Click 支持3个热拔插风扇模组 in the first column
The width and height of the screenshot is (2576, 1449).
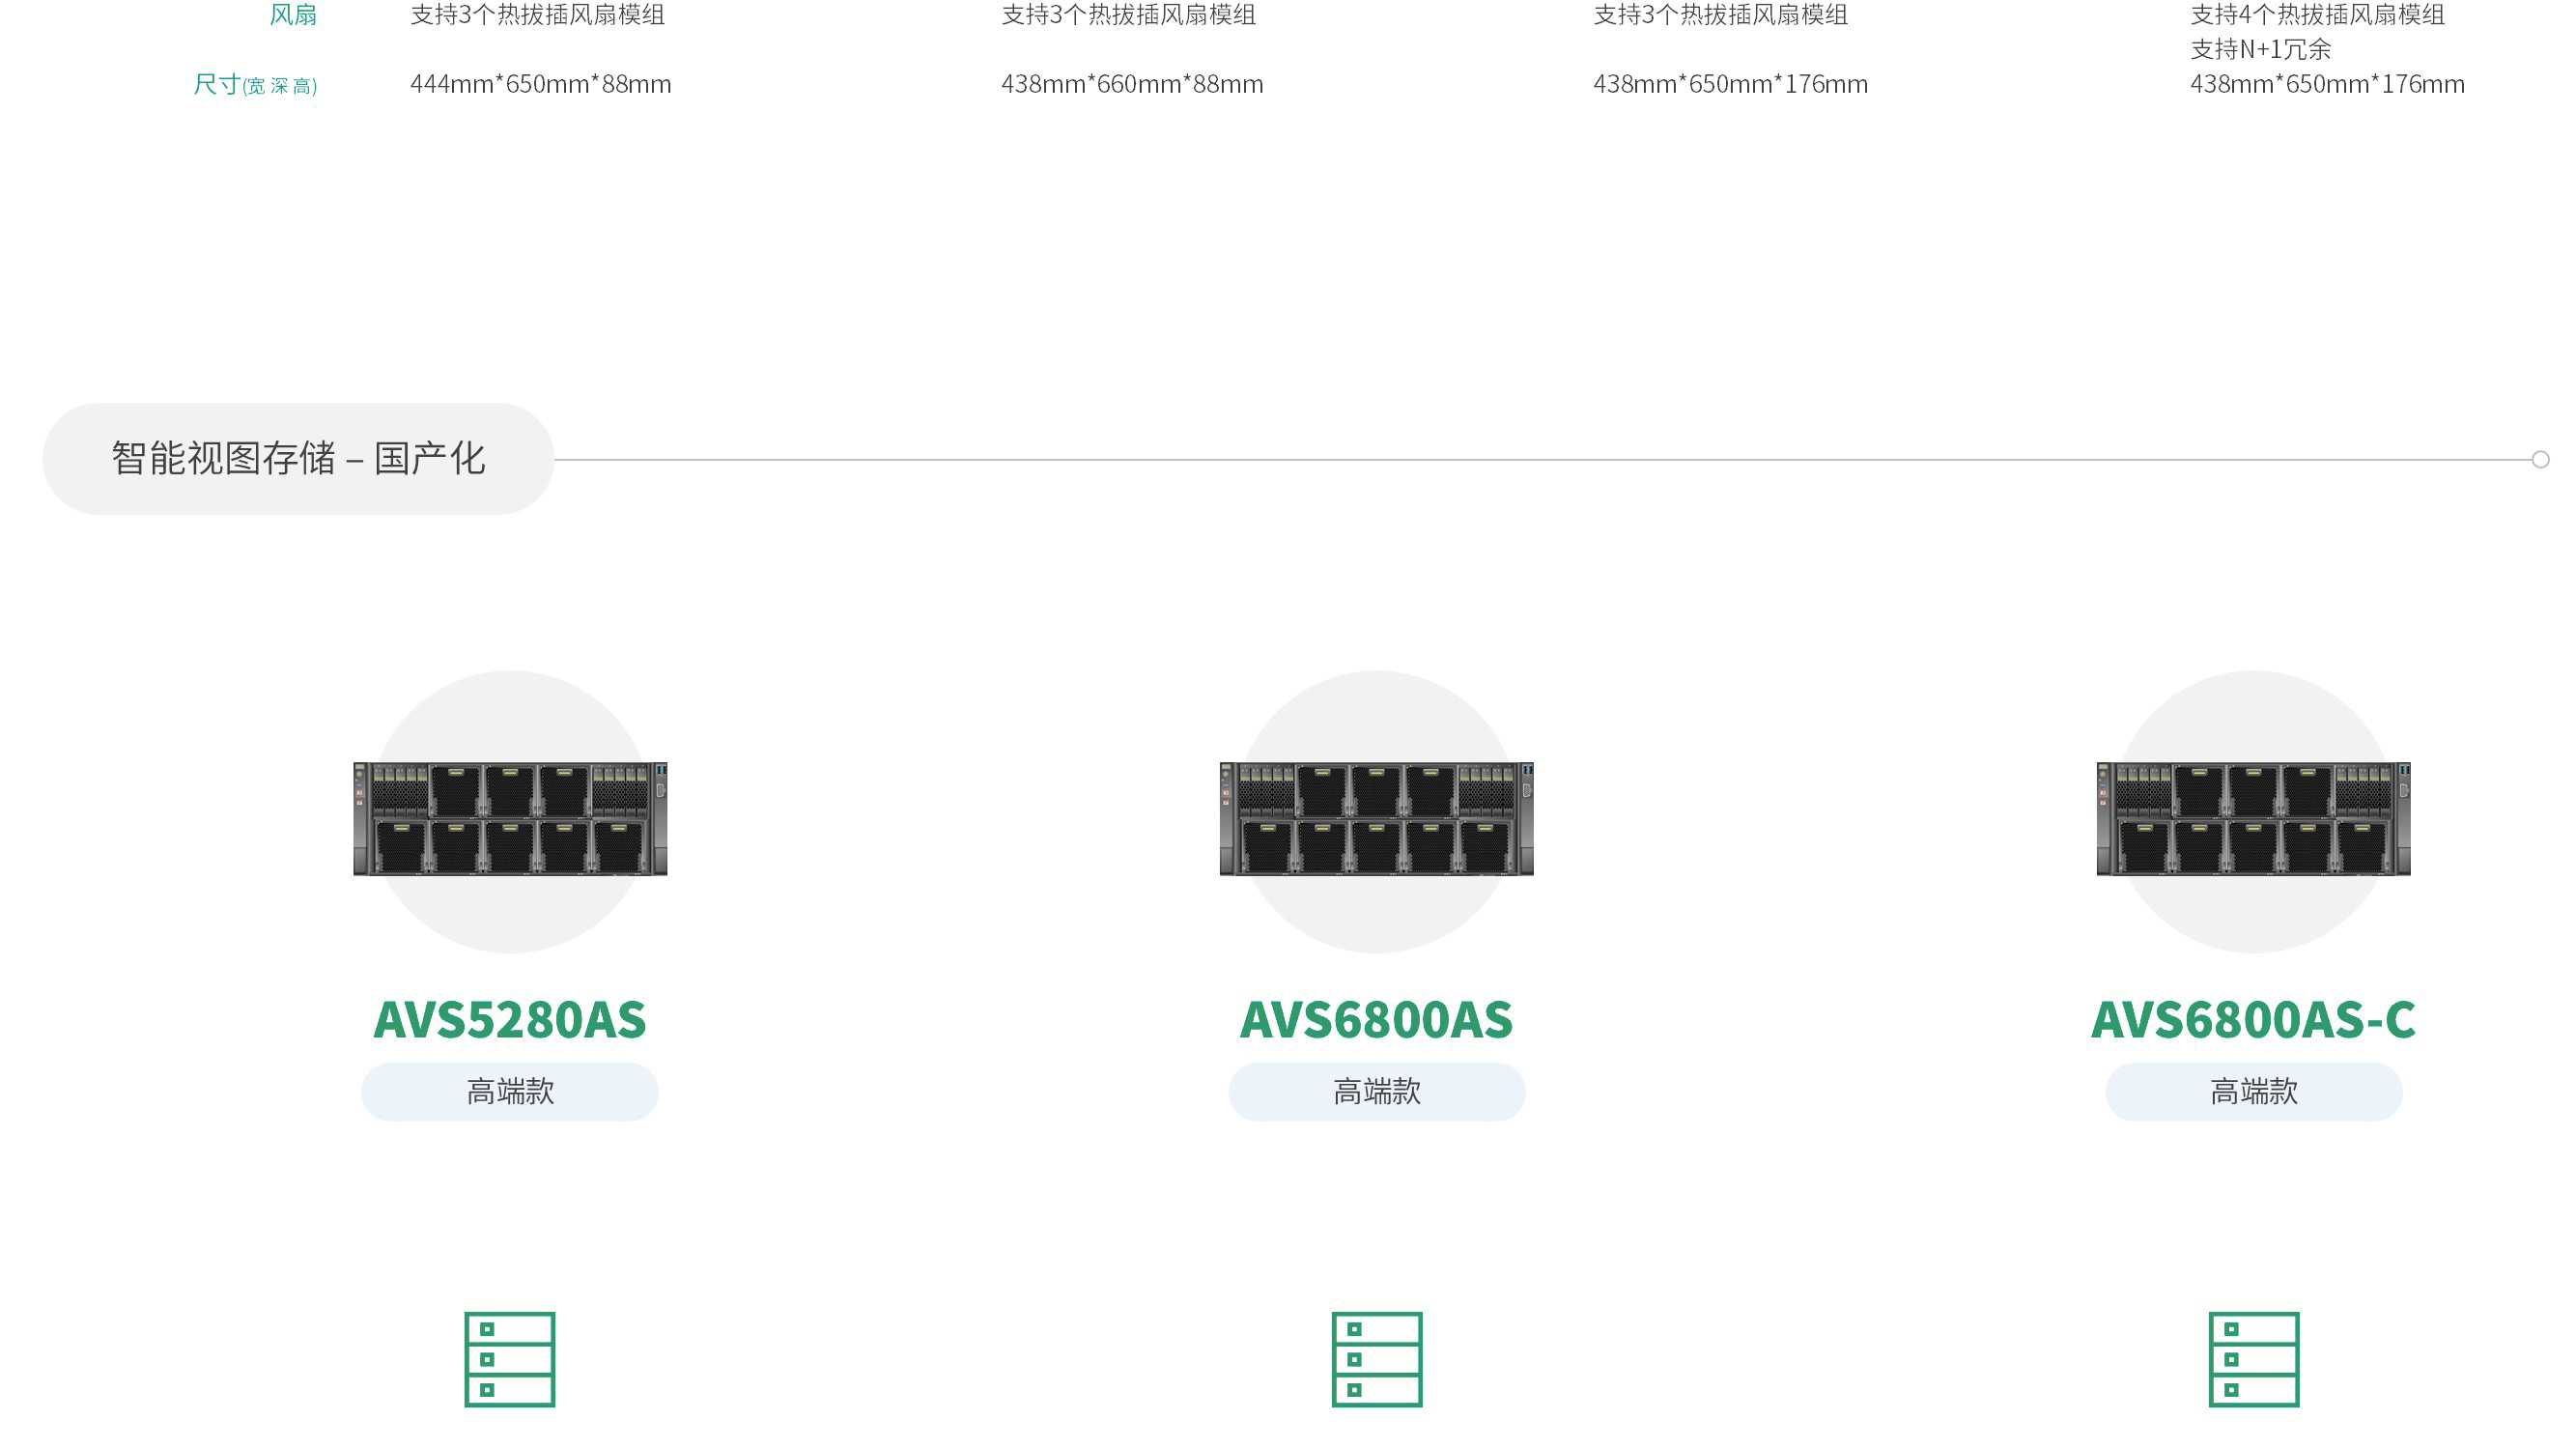click(537, 15)
